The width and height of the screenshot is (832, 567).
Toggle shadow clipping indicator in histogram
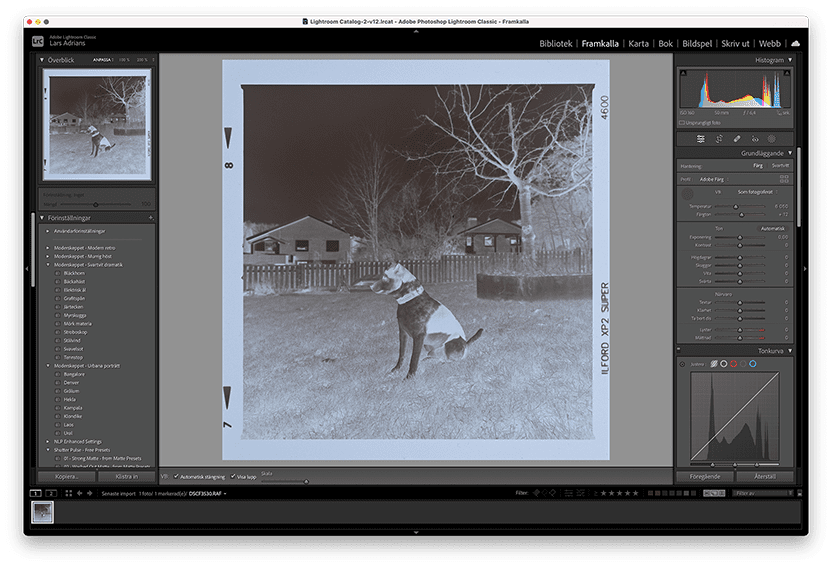(x=683, y=73)
